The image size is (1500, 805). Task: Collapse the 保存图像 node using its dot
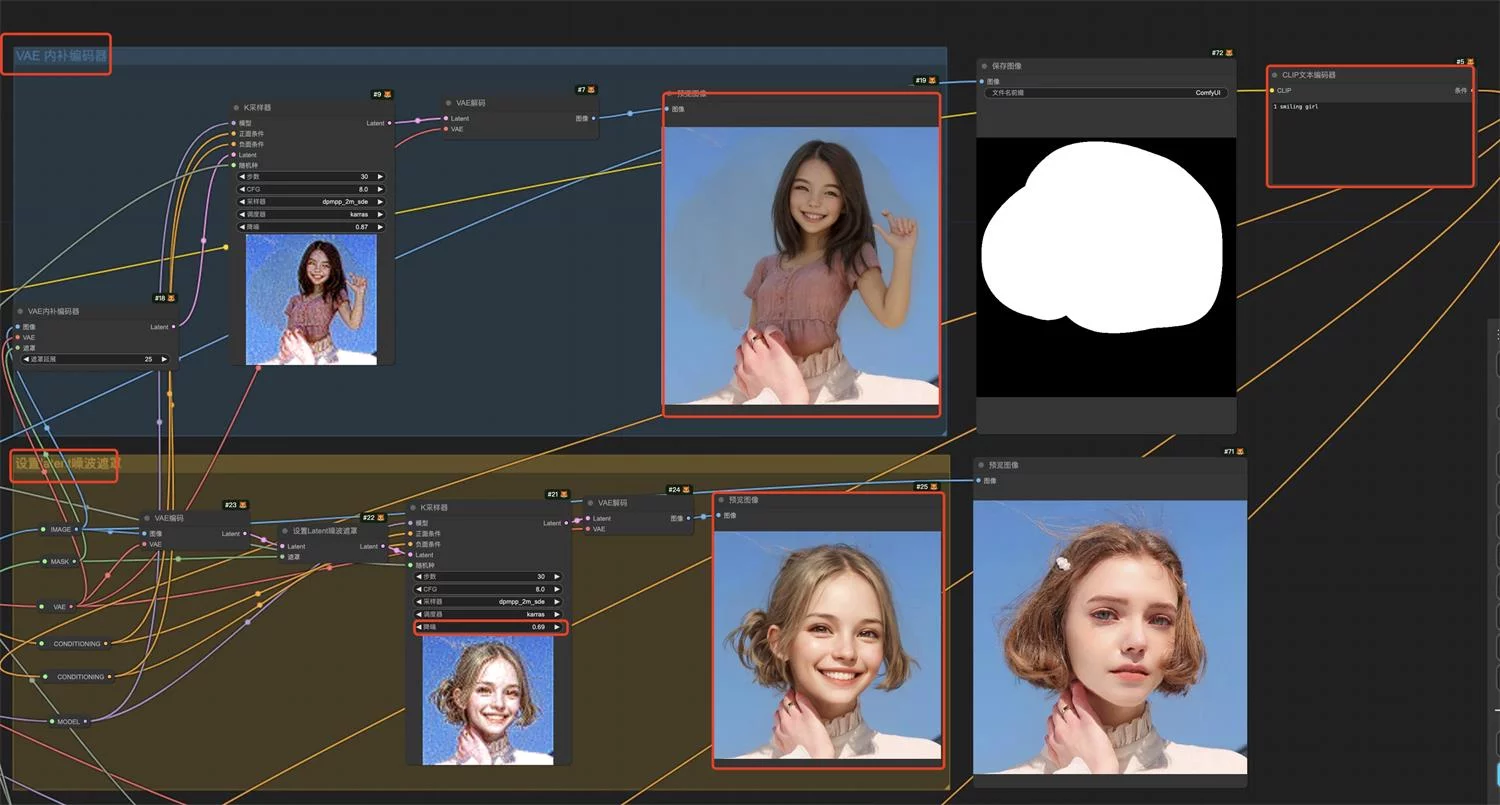pos(984,66)
